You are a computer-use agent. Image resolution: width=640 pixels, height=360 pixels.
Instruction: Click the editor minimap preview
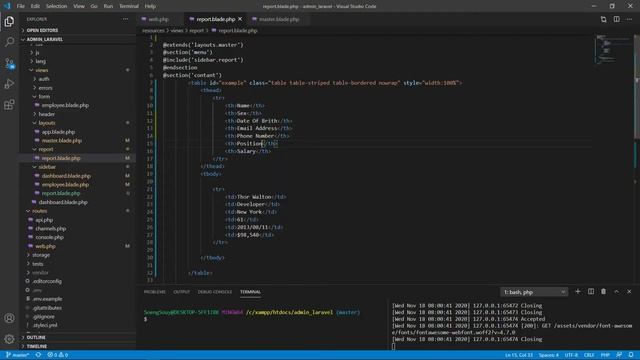[x=612, y=50]
